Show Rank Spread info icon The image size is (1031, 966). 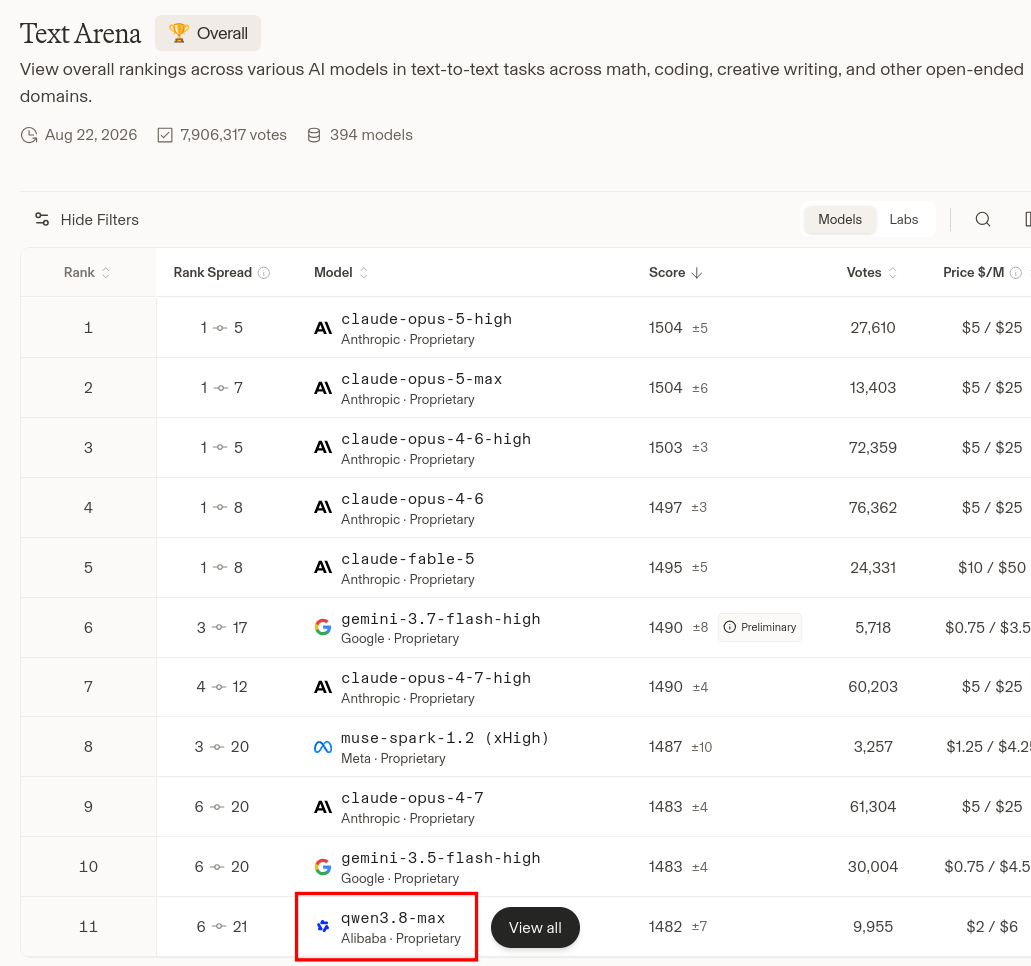264,273
